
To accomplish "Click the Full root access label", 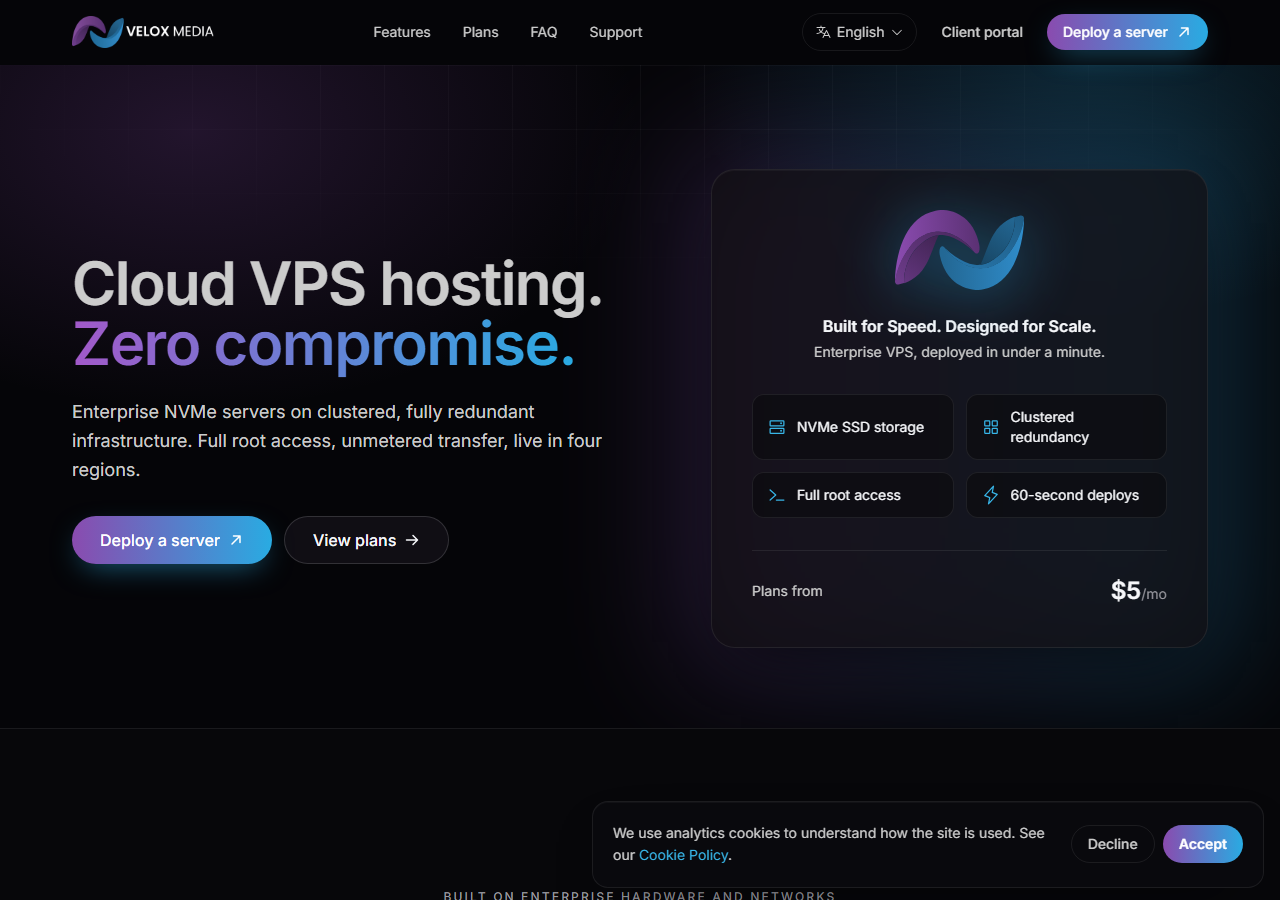I will (x=849, y=495).
